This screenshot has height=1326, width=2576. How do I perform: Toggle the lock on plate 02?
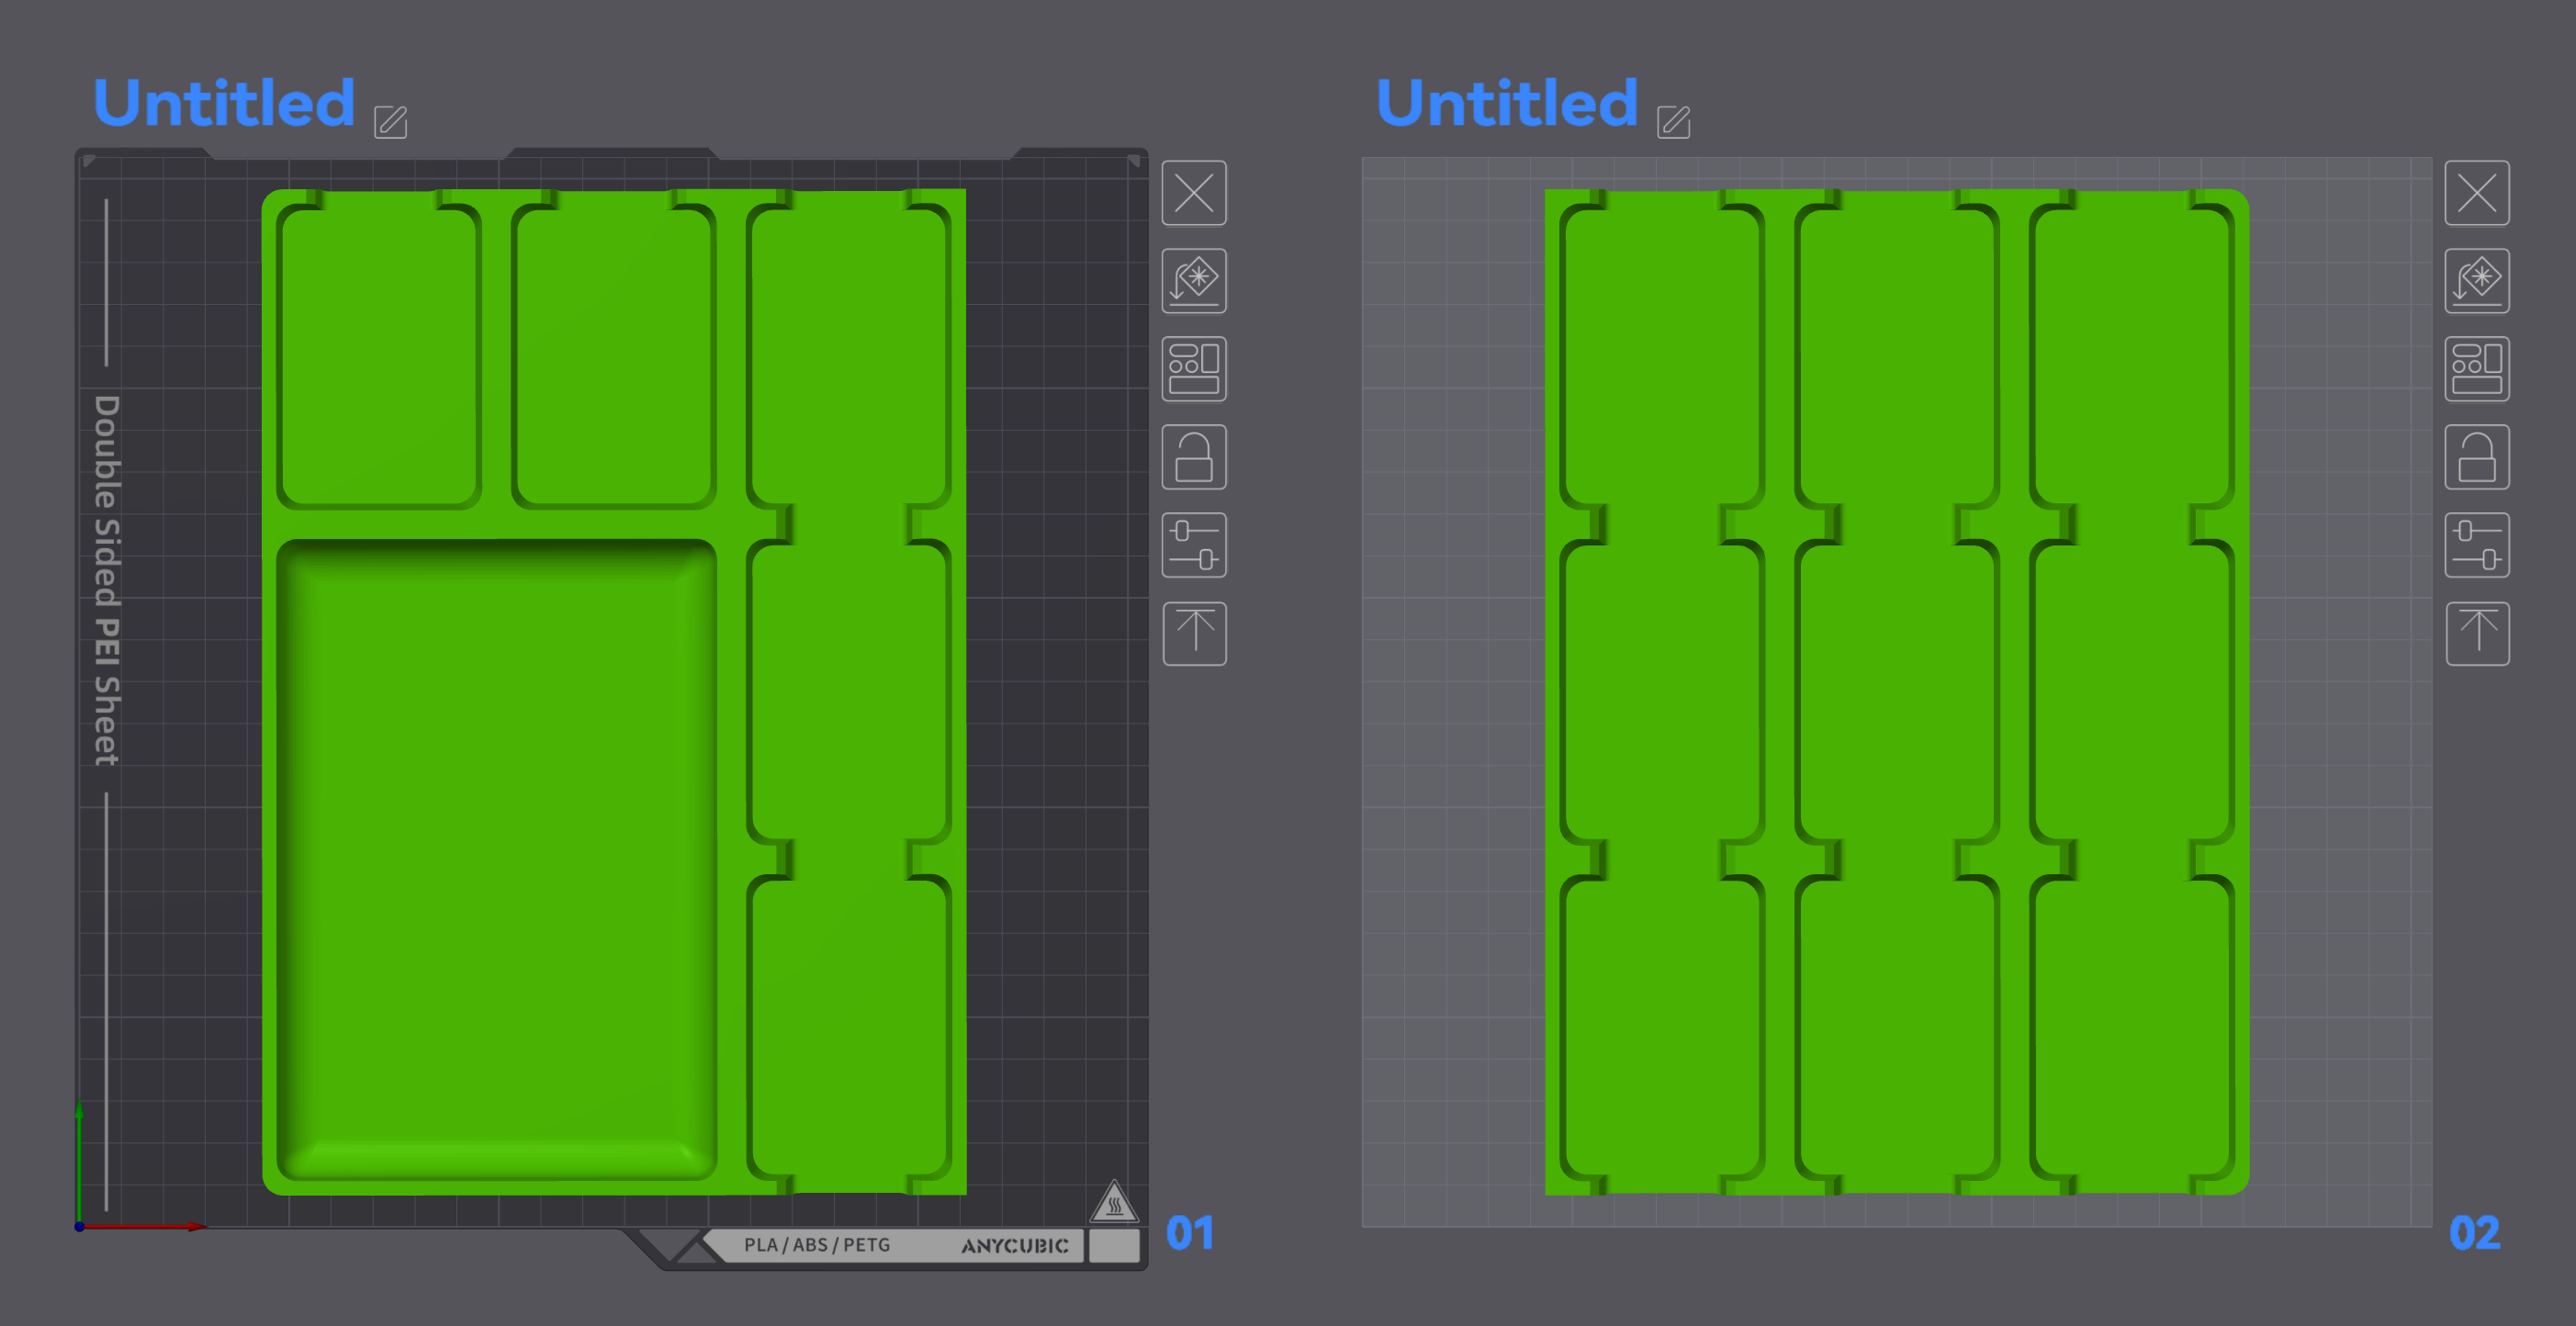tap(2477, 457)
